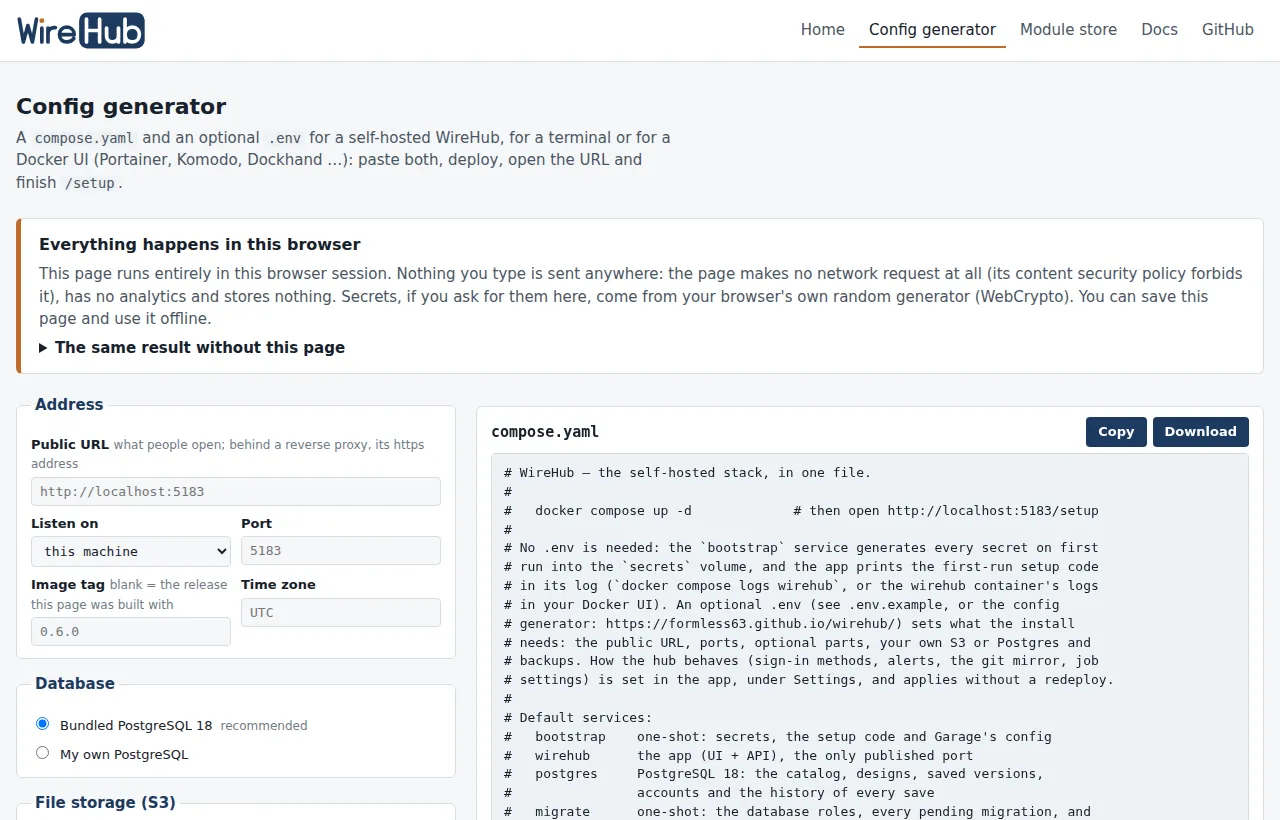Copy the compose.yaml contents

pyautogui.click(x=1116, y=432)
